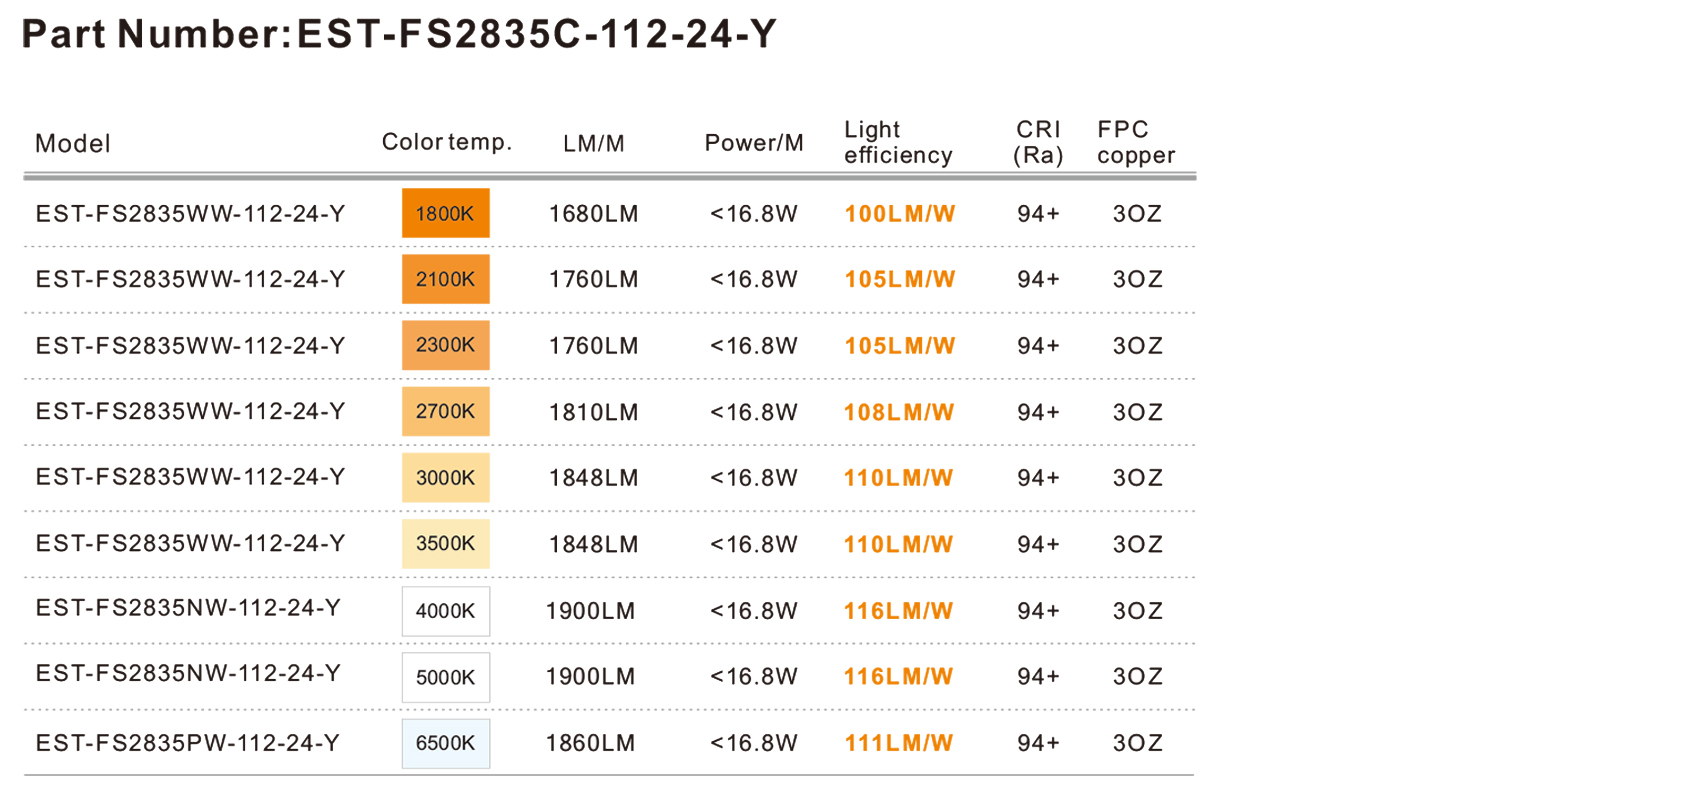Click the Model column header
This screenshot has height=790, width=1690.
pyautogui.click(x=73, y=143)
